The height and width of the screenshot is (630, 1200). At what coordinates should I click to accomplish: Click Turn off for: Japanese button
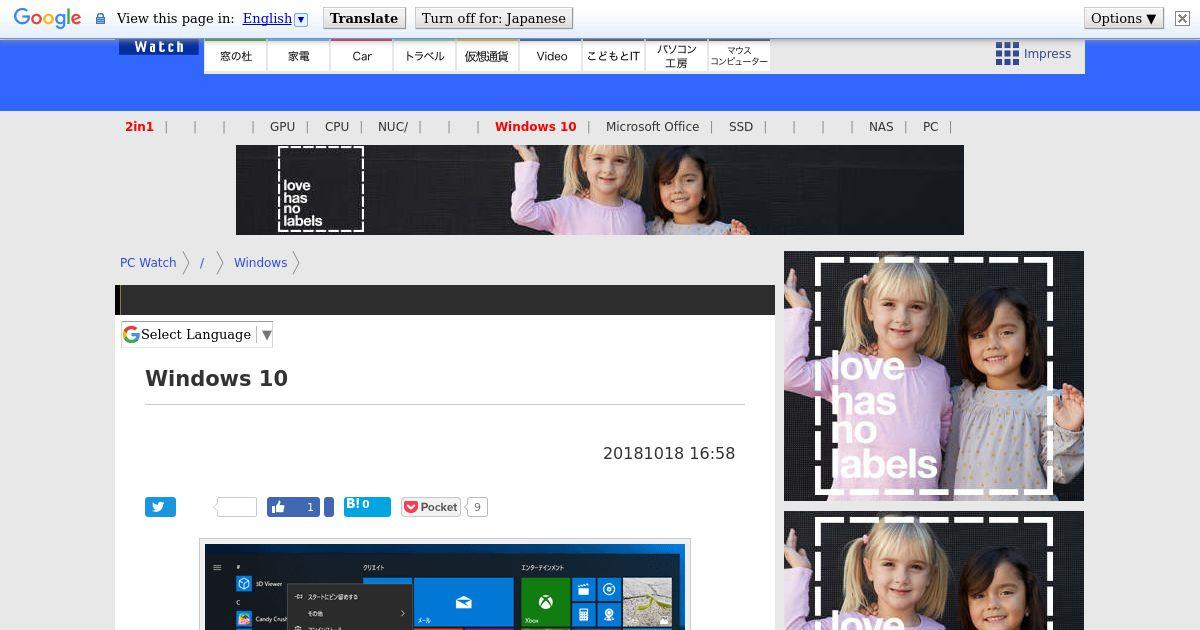coord(494,18)
